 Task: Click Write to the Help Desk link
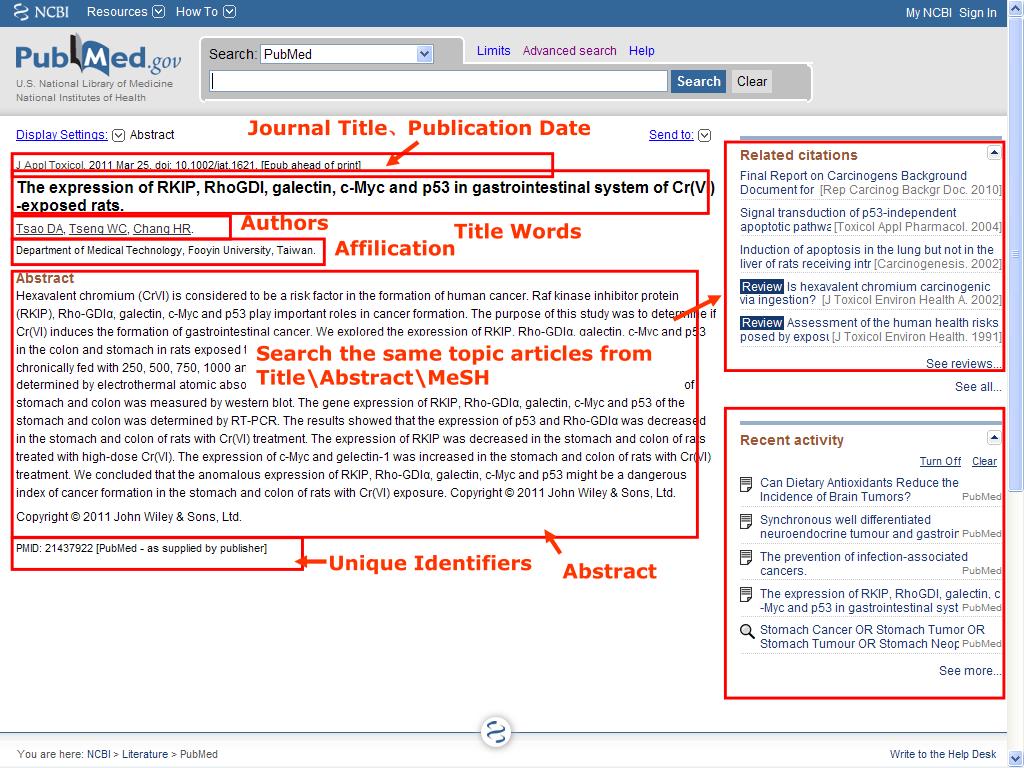[943, 754]
